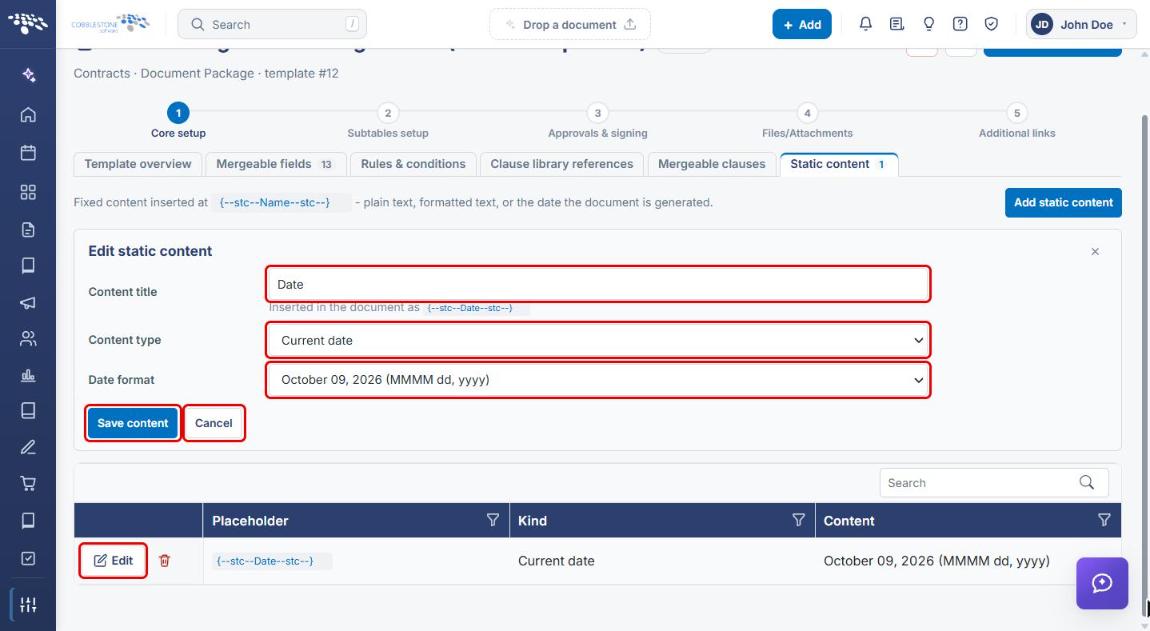Click Save content button

pos(133,423)
